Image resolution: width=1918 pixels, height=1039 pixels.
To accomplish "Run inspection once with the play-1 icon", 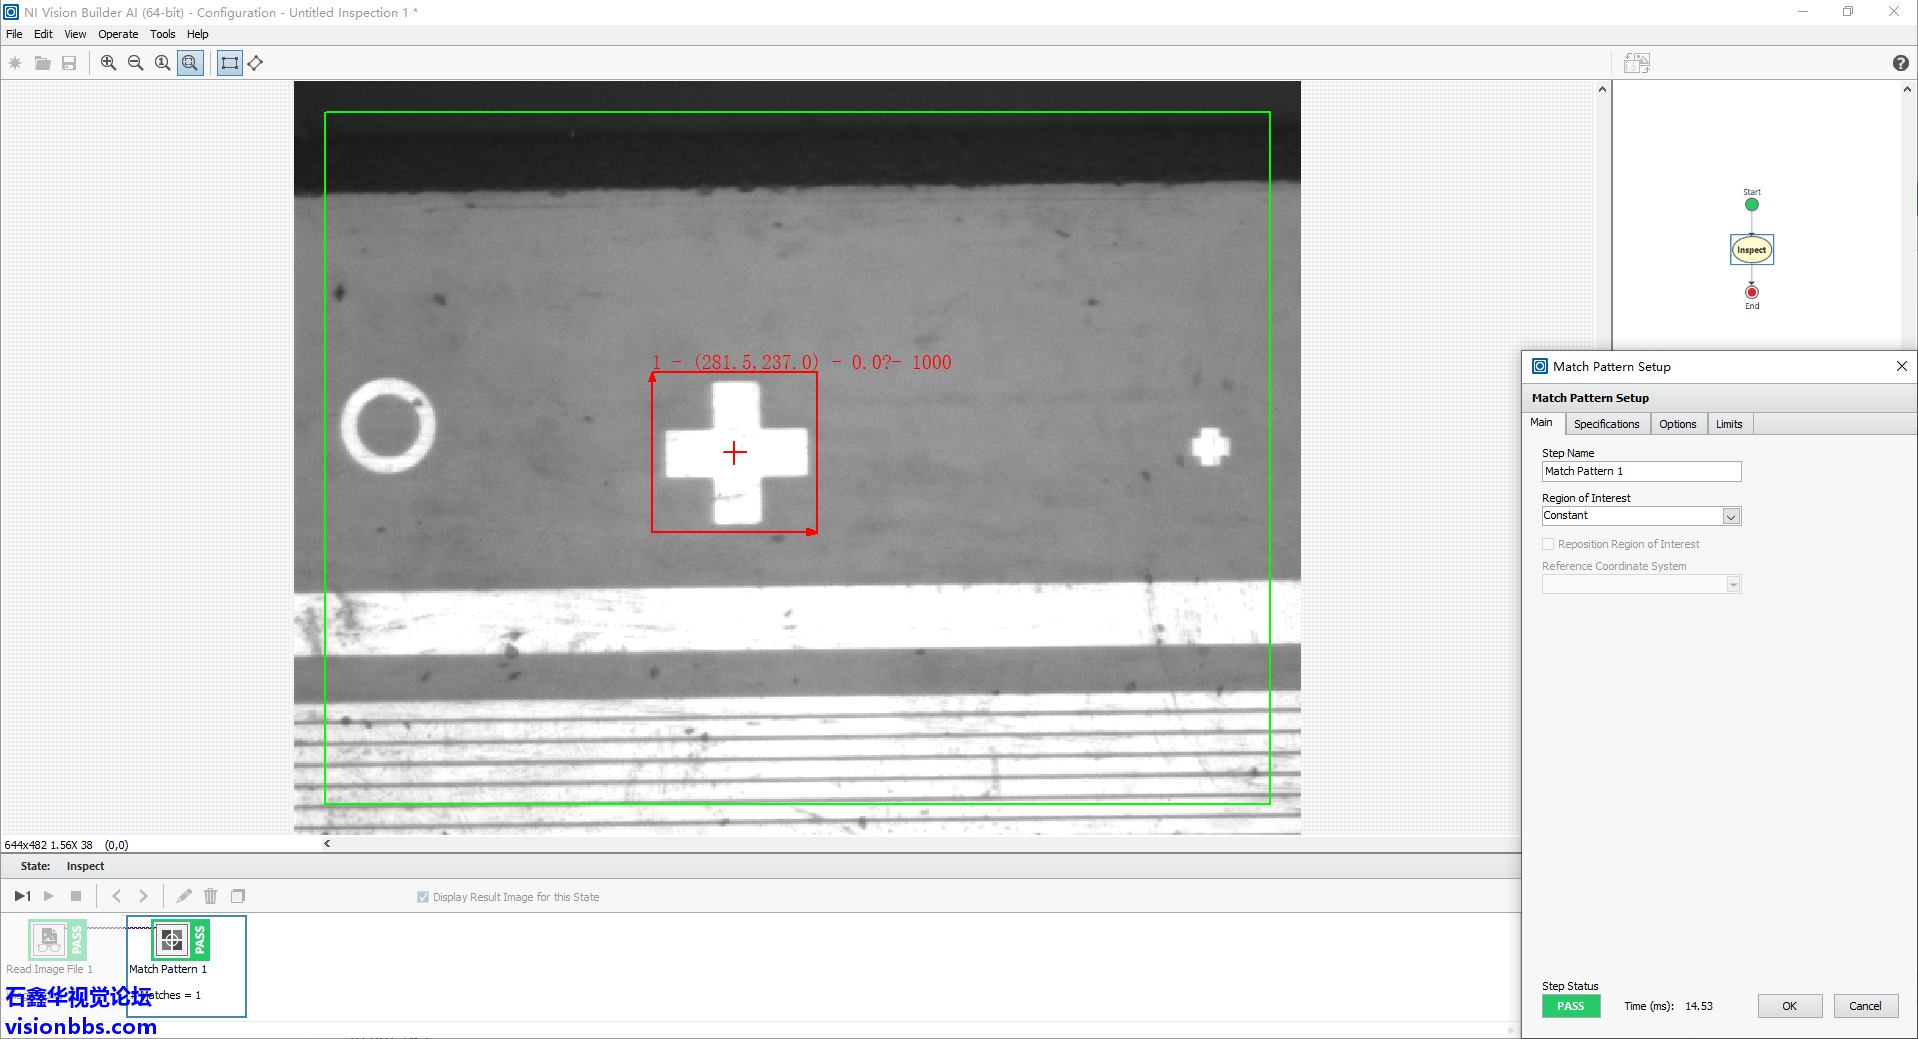I will 22,896.
